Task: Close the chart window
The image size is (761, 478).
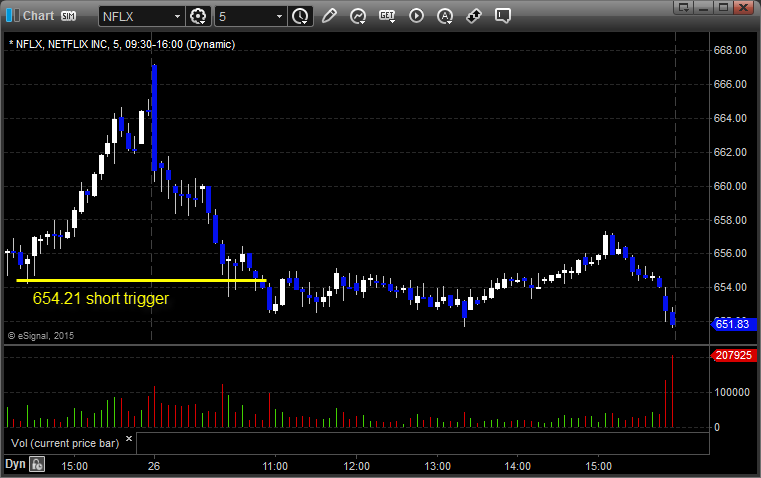Action: (744, 7)
